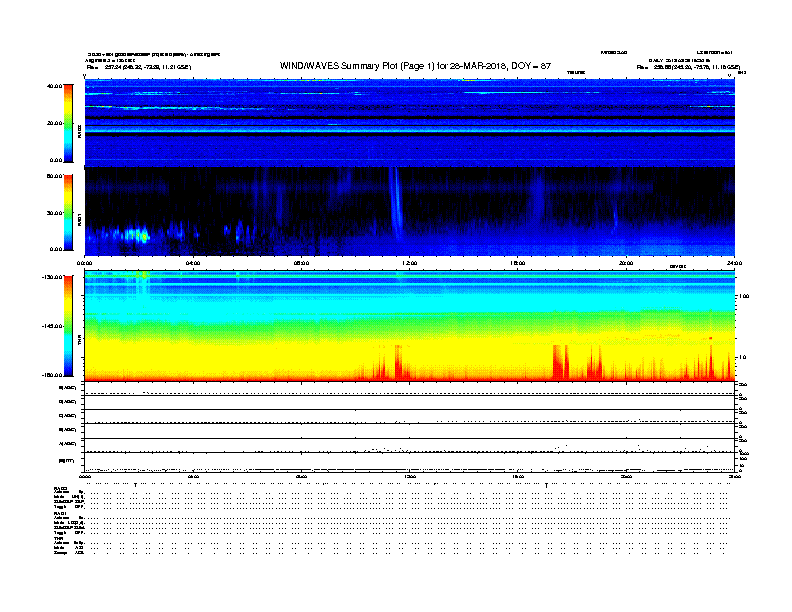Click the 00:00 label on the bottom time axis
Screen dimensions: 792x612
pyautogui.click(x=85, y=477)
